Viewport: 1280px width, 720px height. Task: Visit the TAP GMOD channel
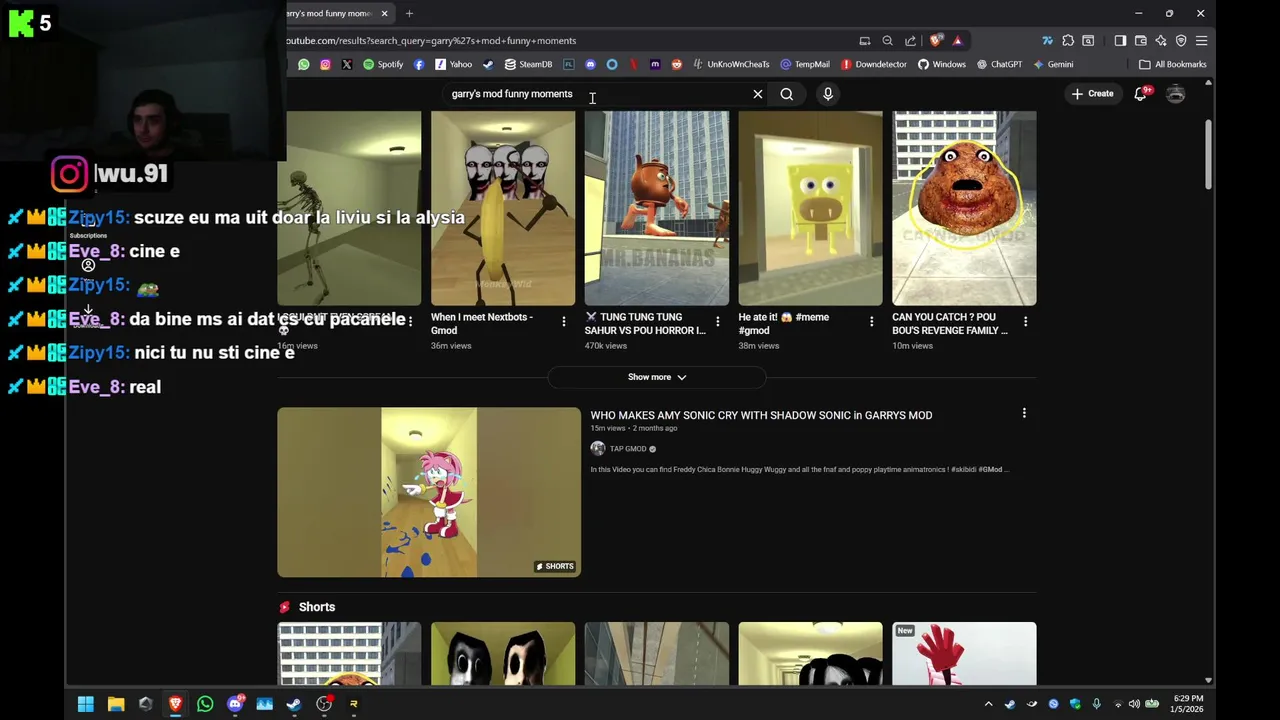tap(628, 449)
